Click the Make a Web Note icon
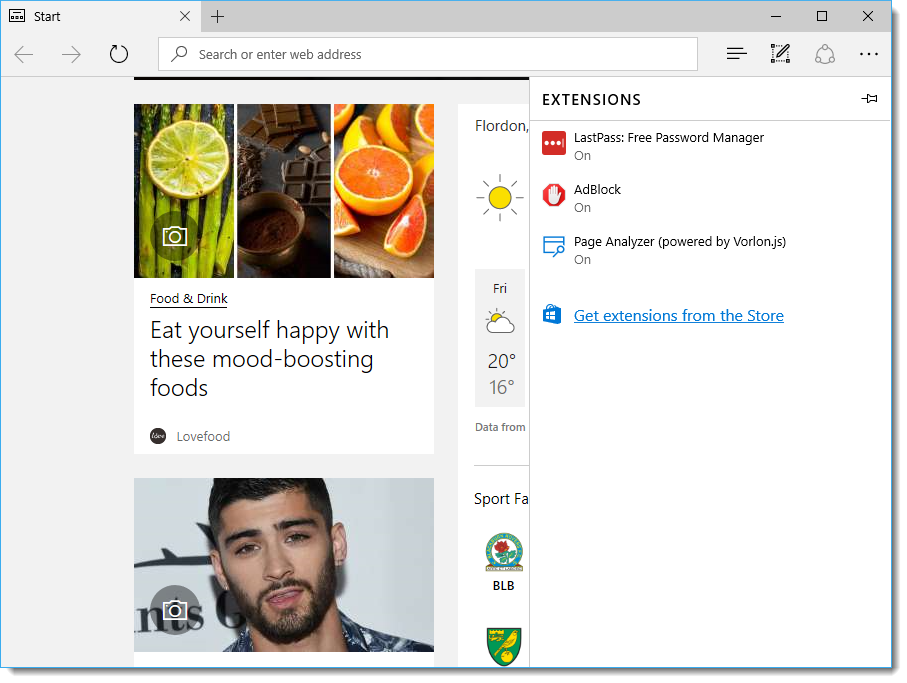Screen dimensions: 907x683 (780, 54)
